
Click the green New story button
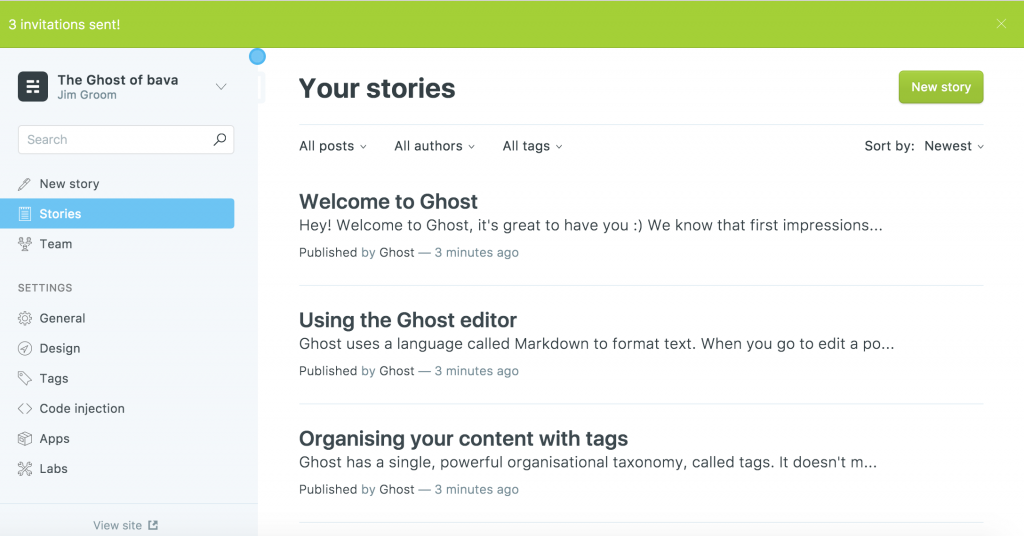(941, 87)
